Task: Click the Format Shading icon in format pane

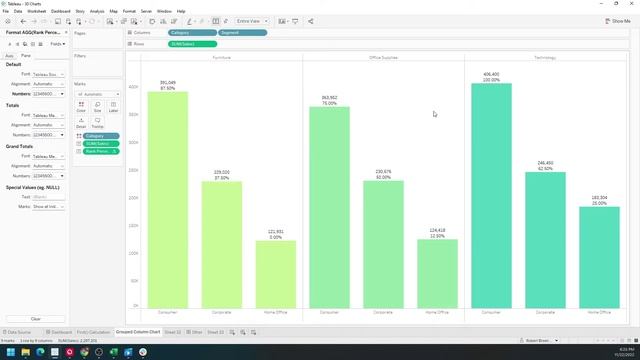Action: [25, 44]
